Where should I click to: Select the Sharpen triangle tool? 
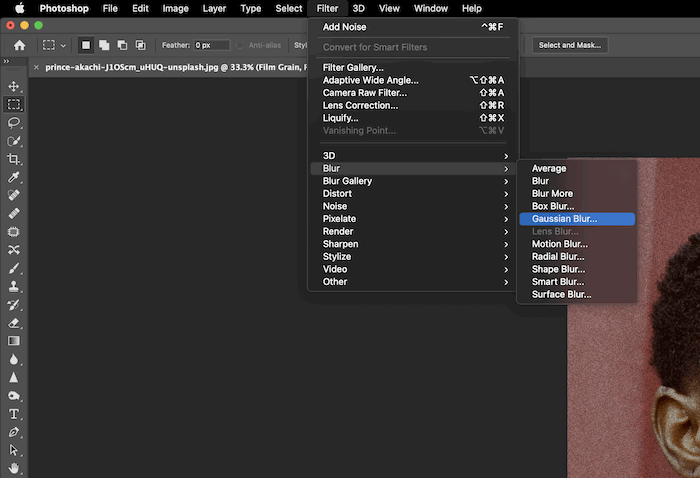click(x=14, y=378)
